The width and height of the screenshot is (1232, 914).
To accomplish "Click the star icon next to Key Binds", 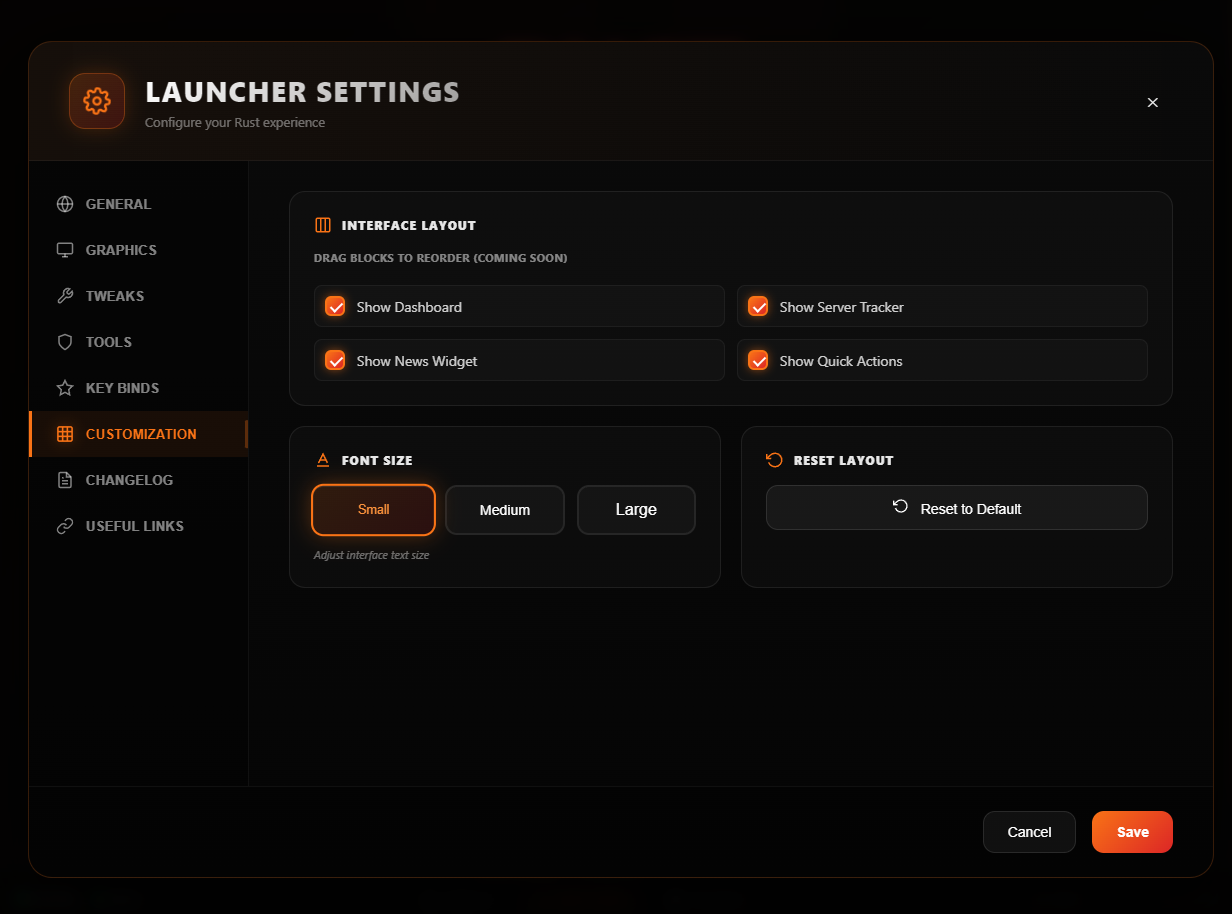I will 64,387.
